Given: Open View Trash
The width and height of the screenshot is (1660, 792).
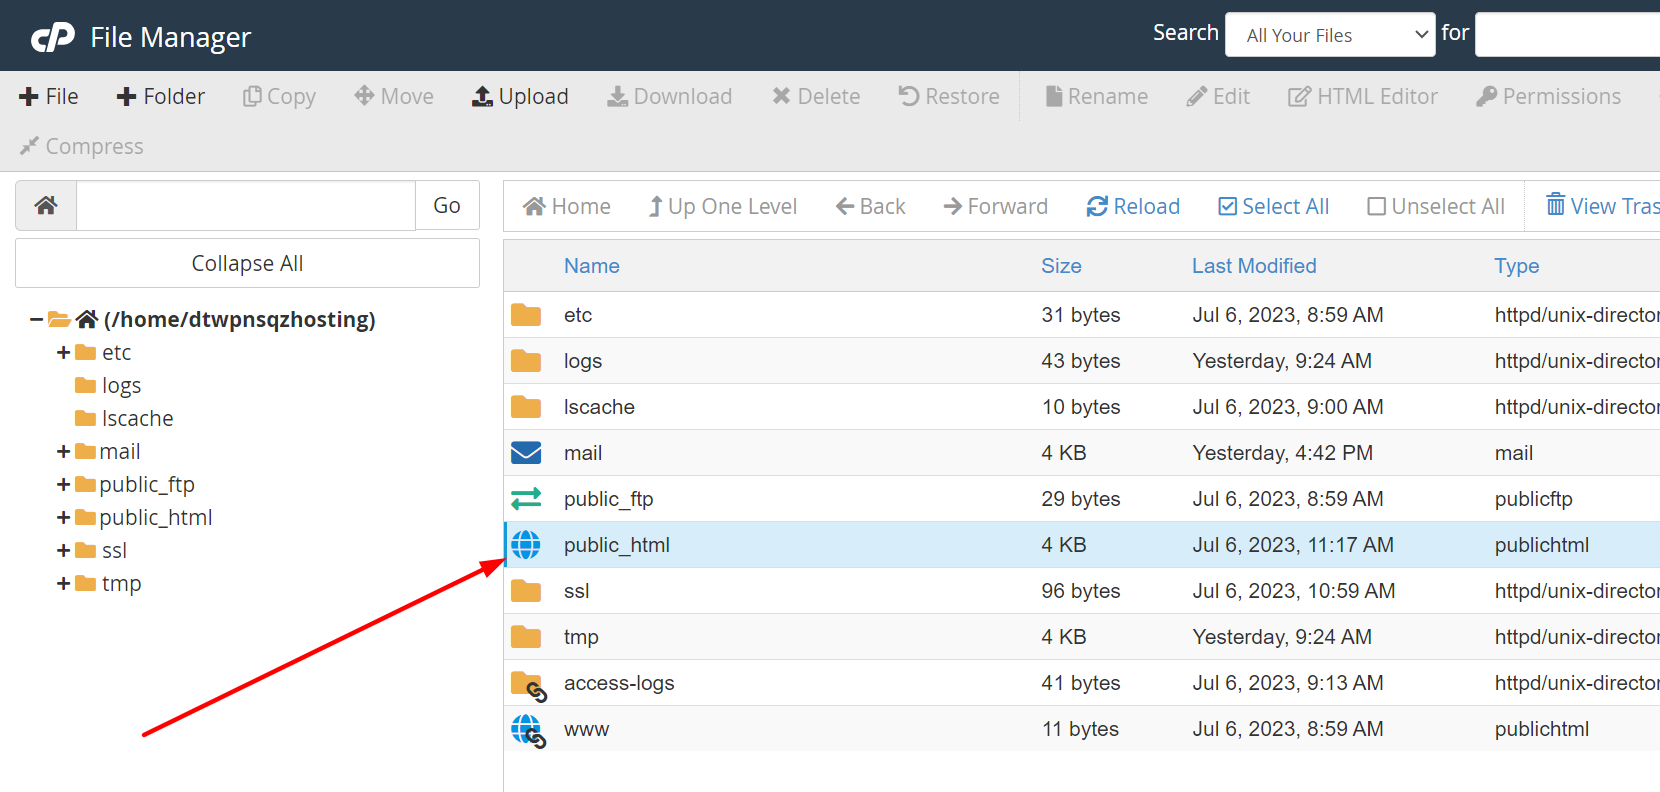Looking at the screenshot, I should (x=1603, y=206).
